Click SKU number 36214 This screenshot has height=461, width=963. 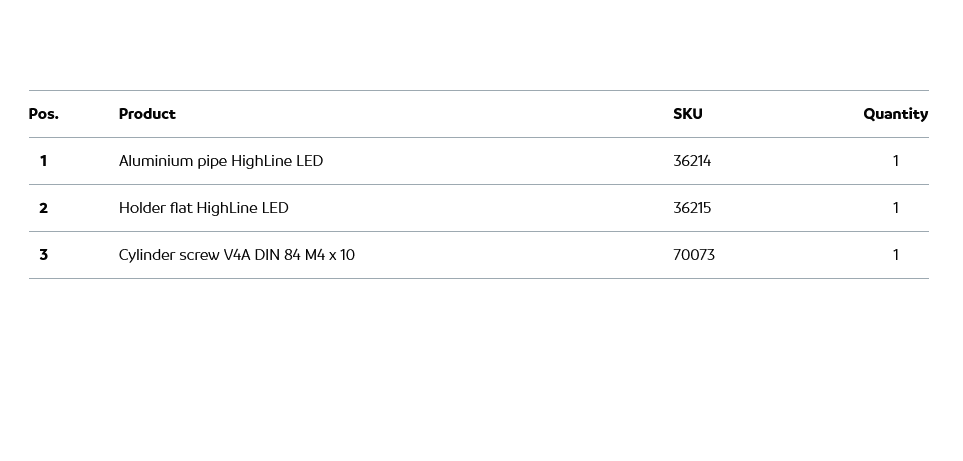tap(692, 161)
